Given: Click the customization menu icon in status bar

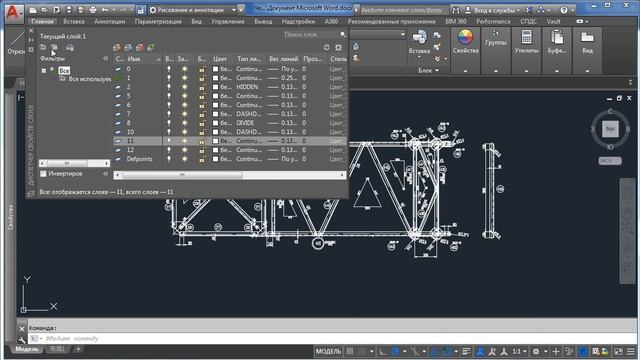Looking at the screenshot, I should [x=631, y=351].
